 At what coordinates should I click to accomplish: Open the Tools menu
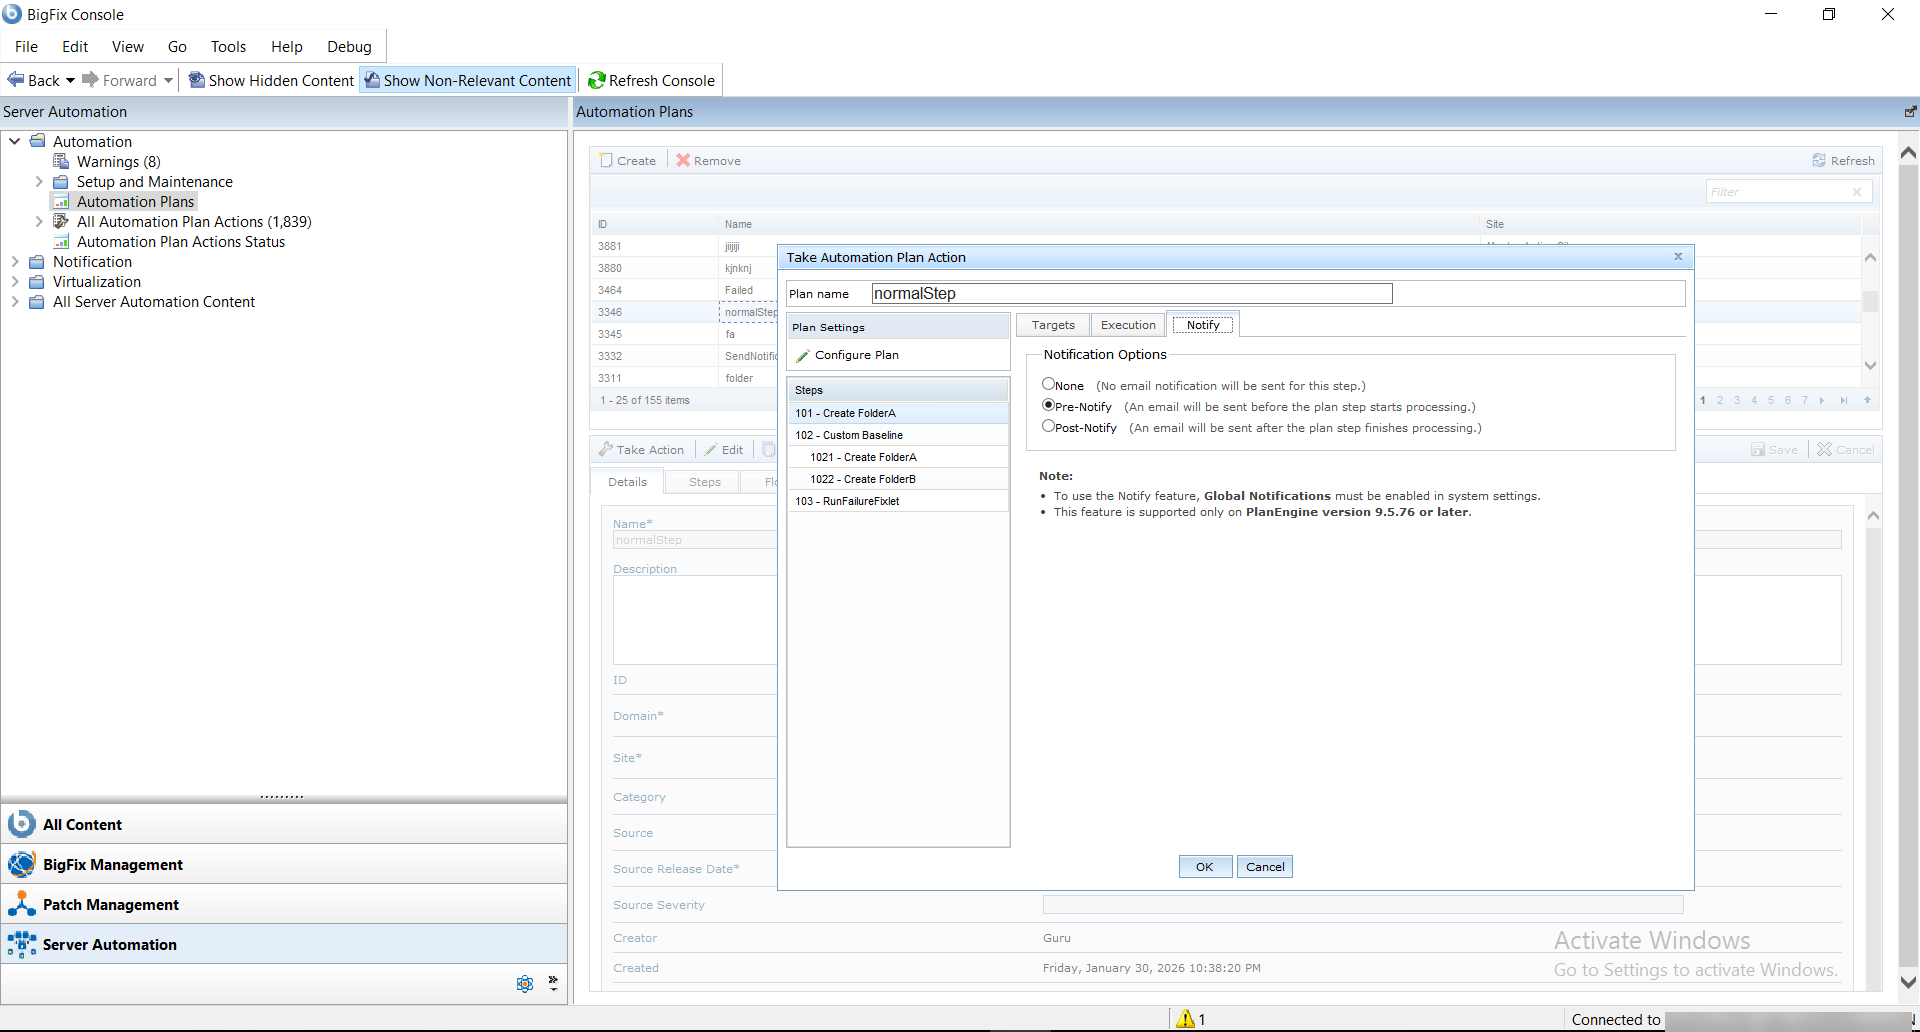pyautogui.click(x=228, y=47)
